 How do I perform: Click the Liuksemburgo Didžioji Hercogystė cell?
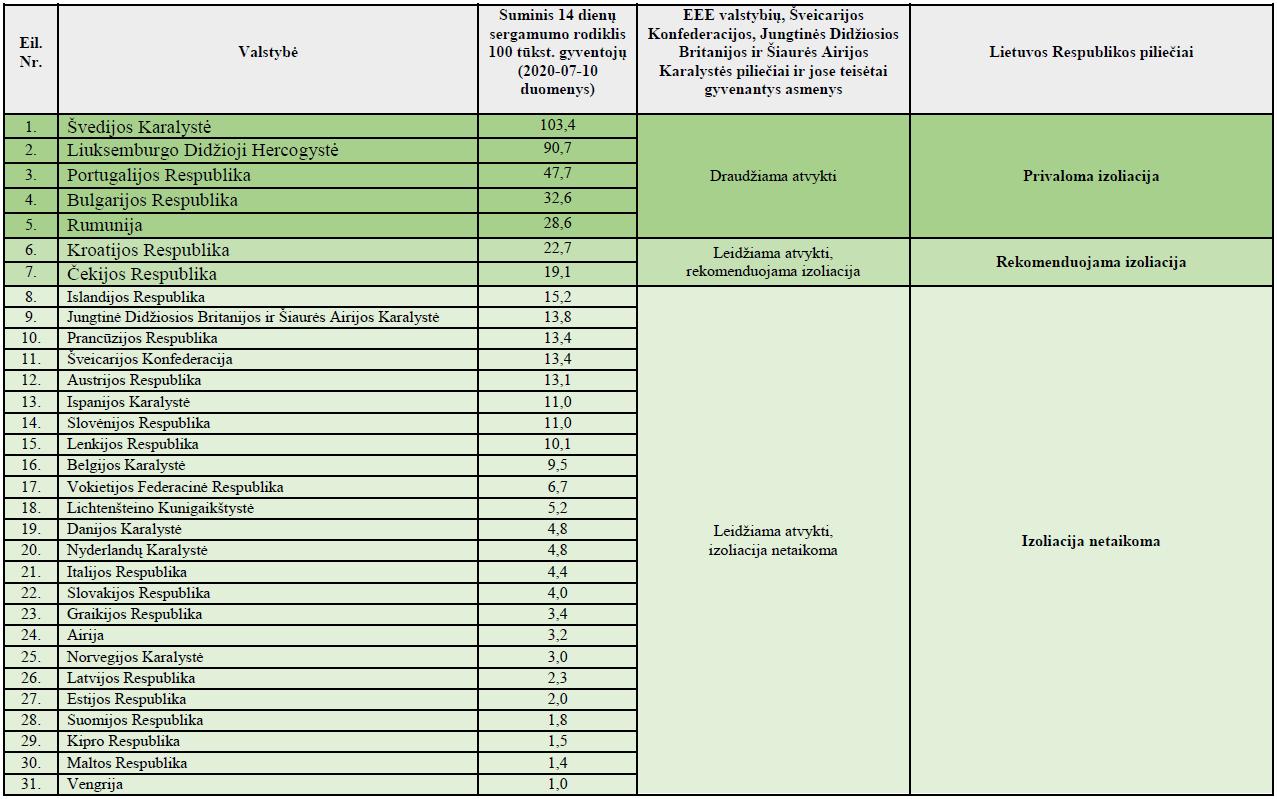[268, 150]
